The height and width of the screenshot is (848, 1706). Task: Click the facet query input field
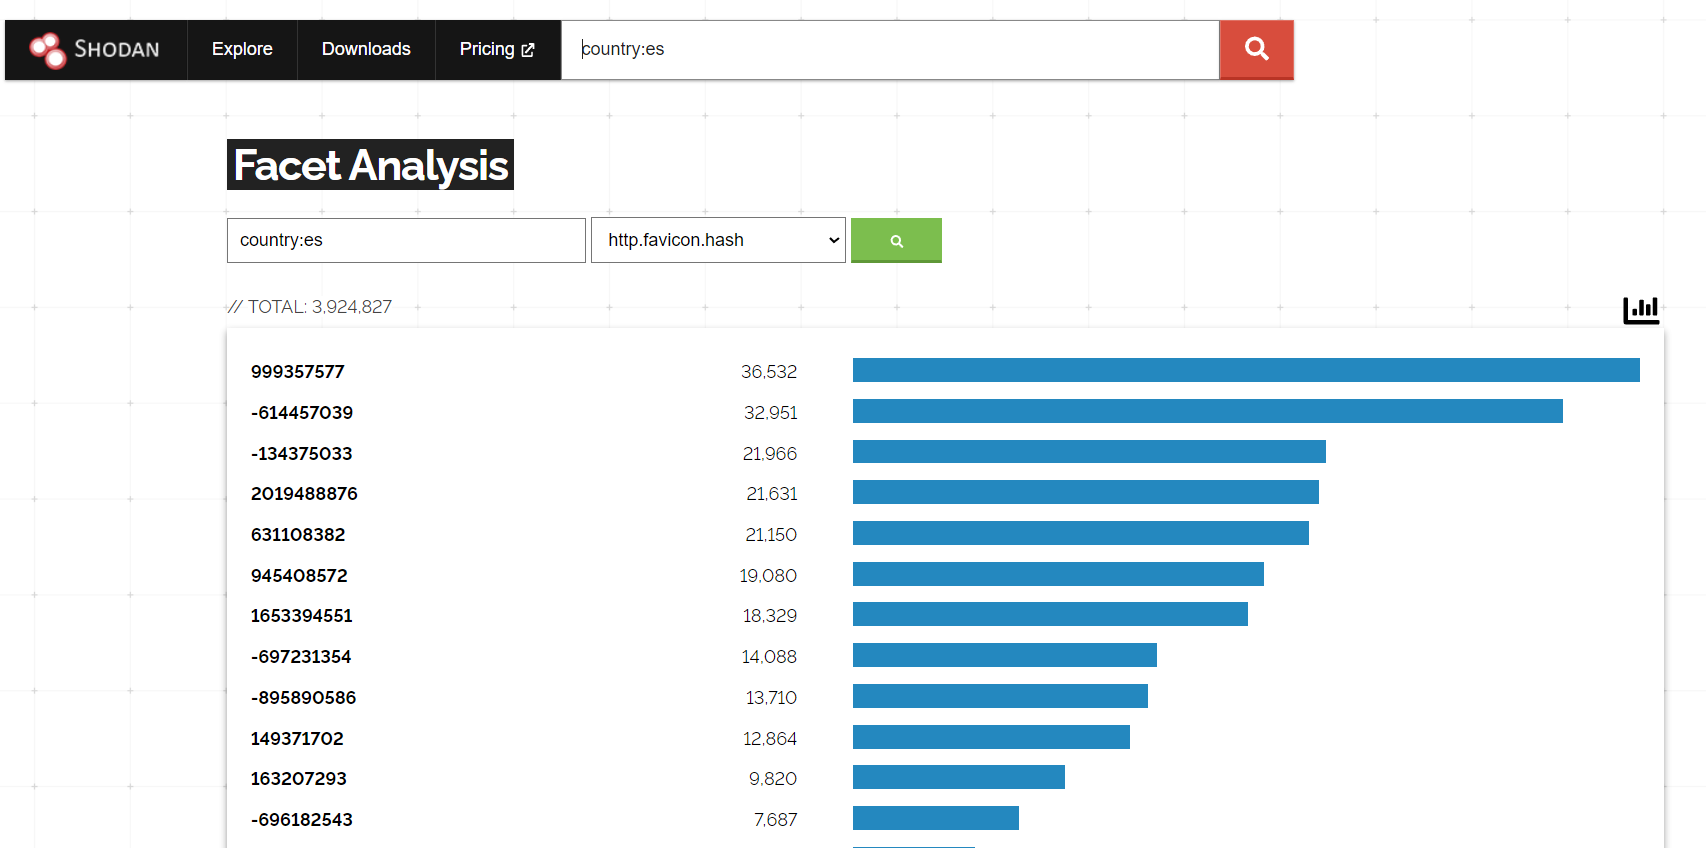[x=406, y=240]
